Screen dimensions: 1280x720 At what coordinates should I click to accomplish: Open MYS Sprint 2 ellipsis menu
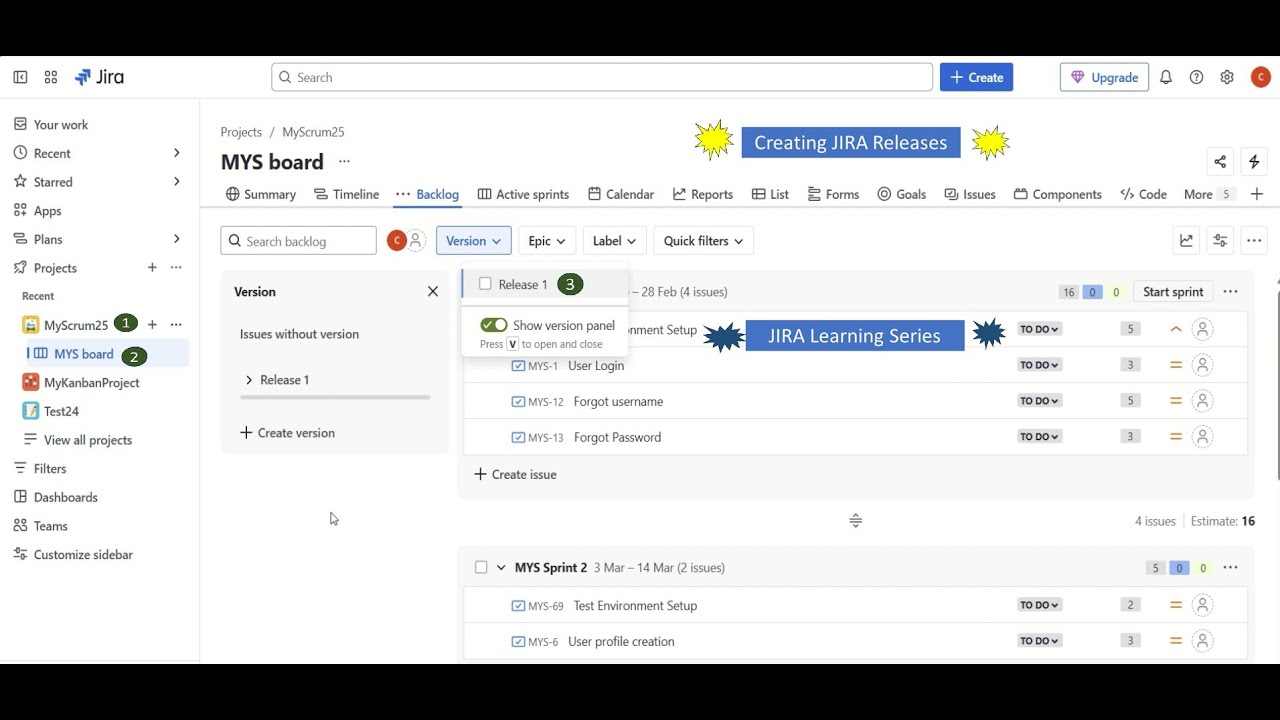click(1230, 567)
